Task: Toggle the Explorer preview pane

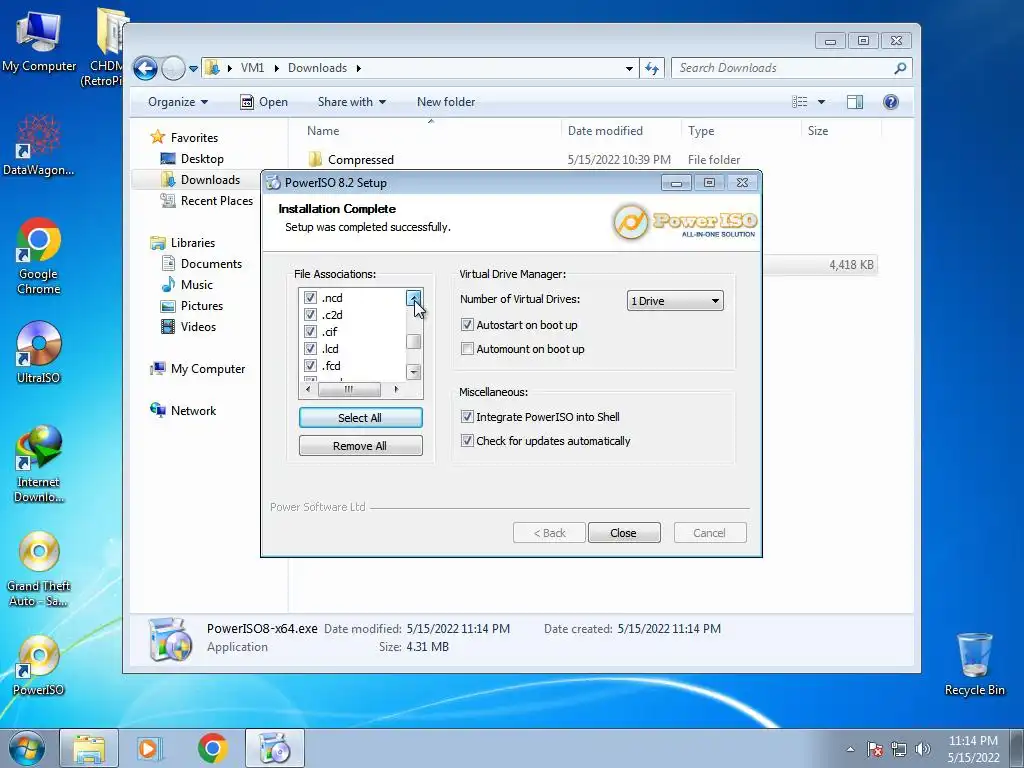Action: (855, 102)
